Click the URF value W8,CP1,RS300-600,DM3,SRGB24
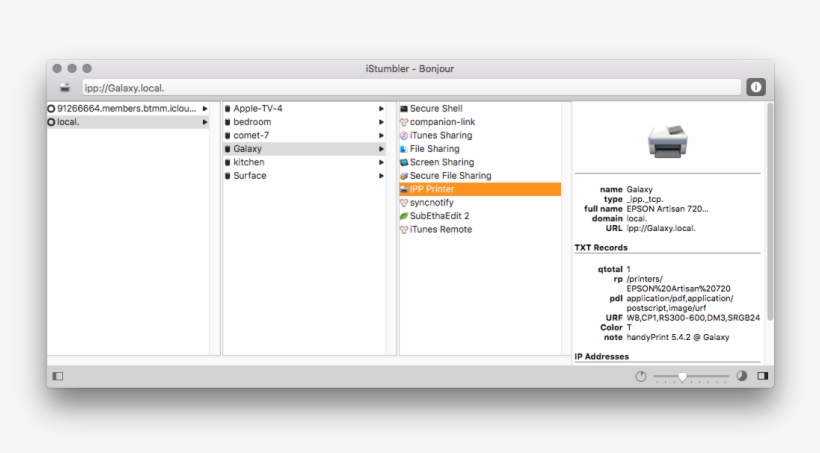 pyautogui.click(x=693, y=318)
